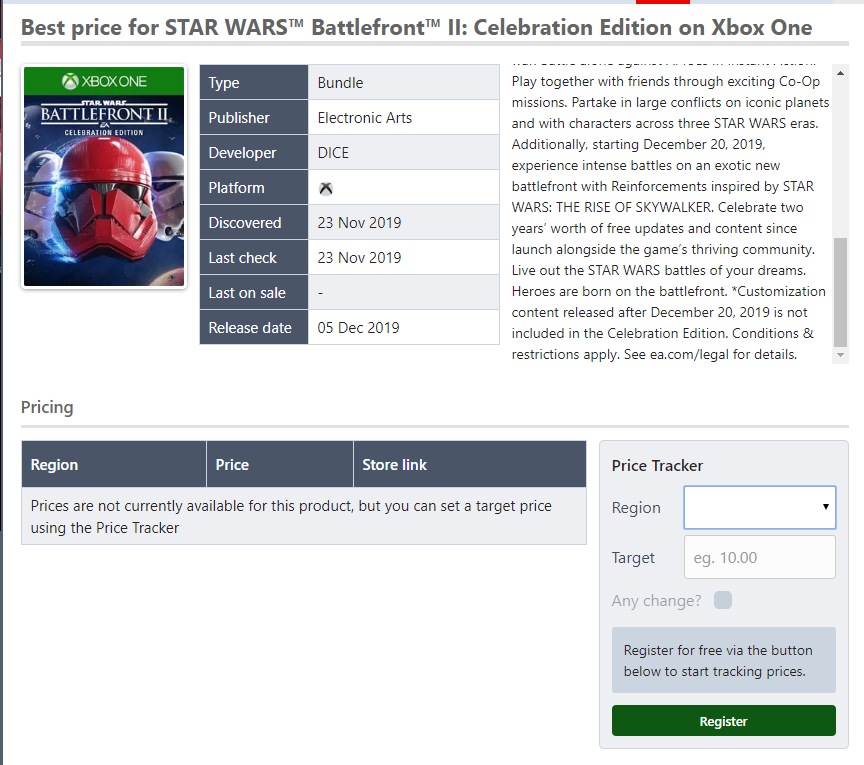The image size is (864, 765).
Task: Click description scrollbar down arrow
Action: tap(840, 355)
